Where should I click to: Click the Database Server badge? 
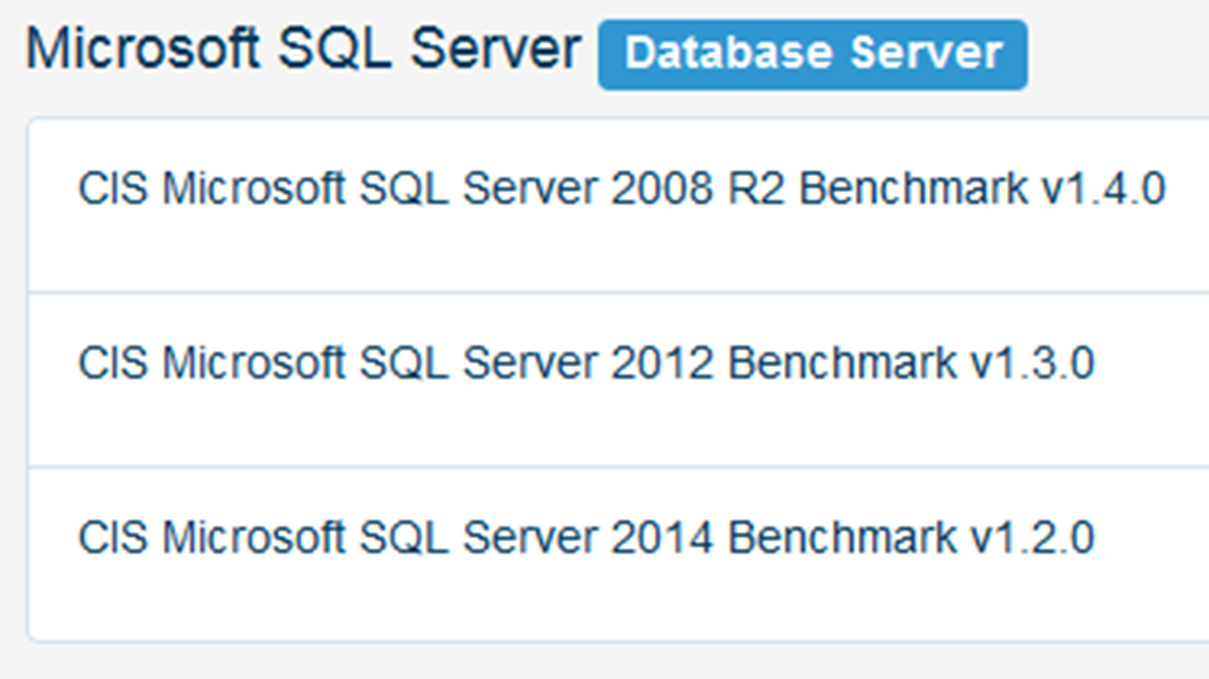pos(812,54)
